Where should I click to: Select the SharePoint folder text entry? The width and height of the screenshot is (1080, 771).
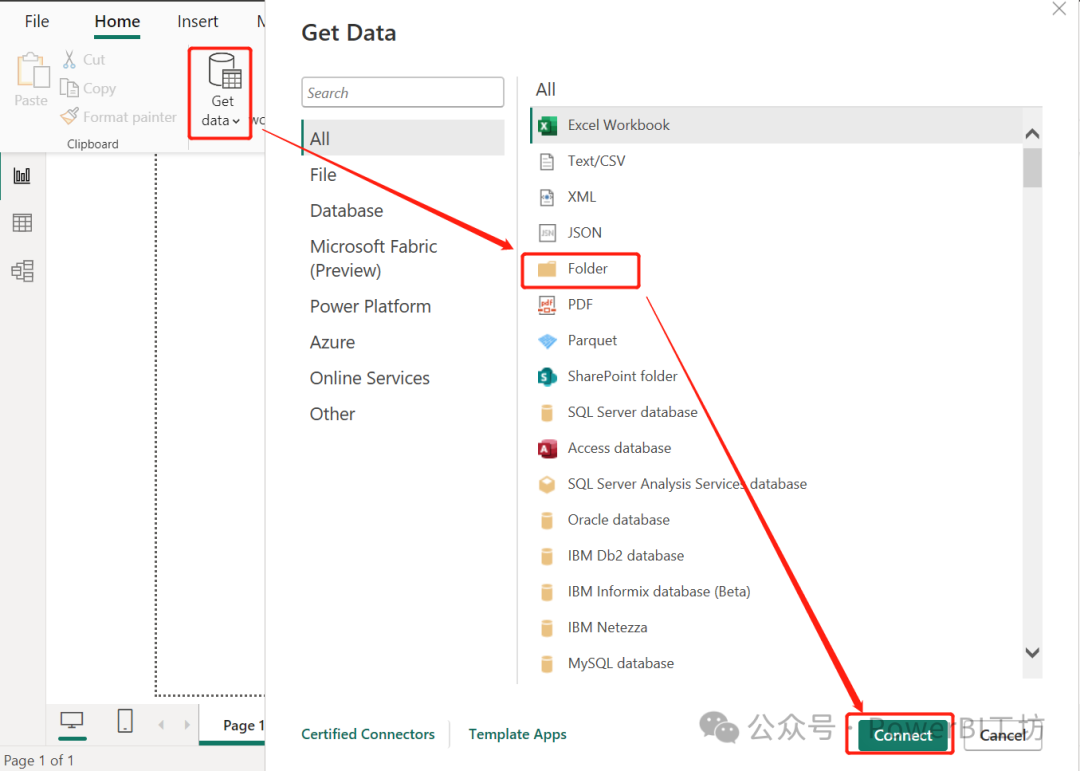[622, 376]
